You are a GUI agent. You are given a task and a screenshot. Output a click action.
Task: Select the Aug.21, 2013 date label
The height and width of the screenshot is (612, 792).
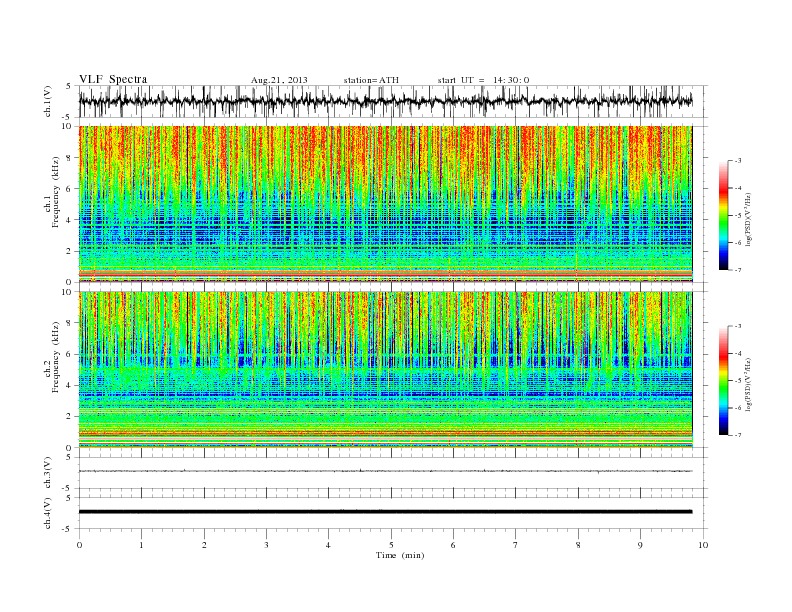coord(279,80)
